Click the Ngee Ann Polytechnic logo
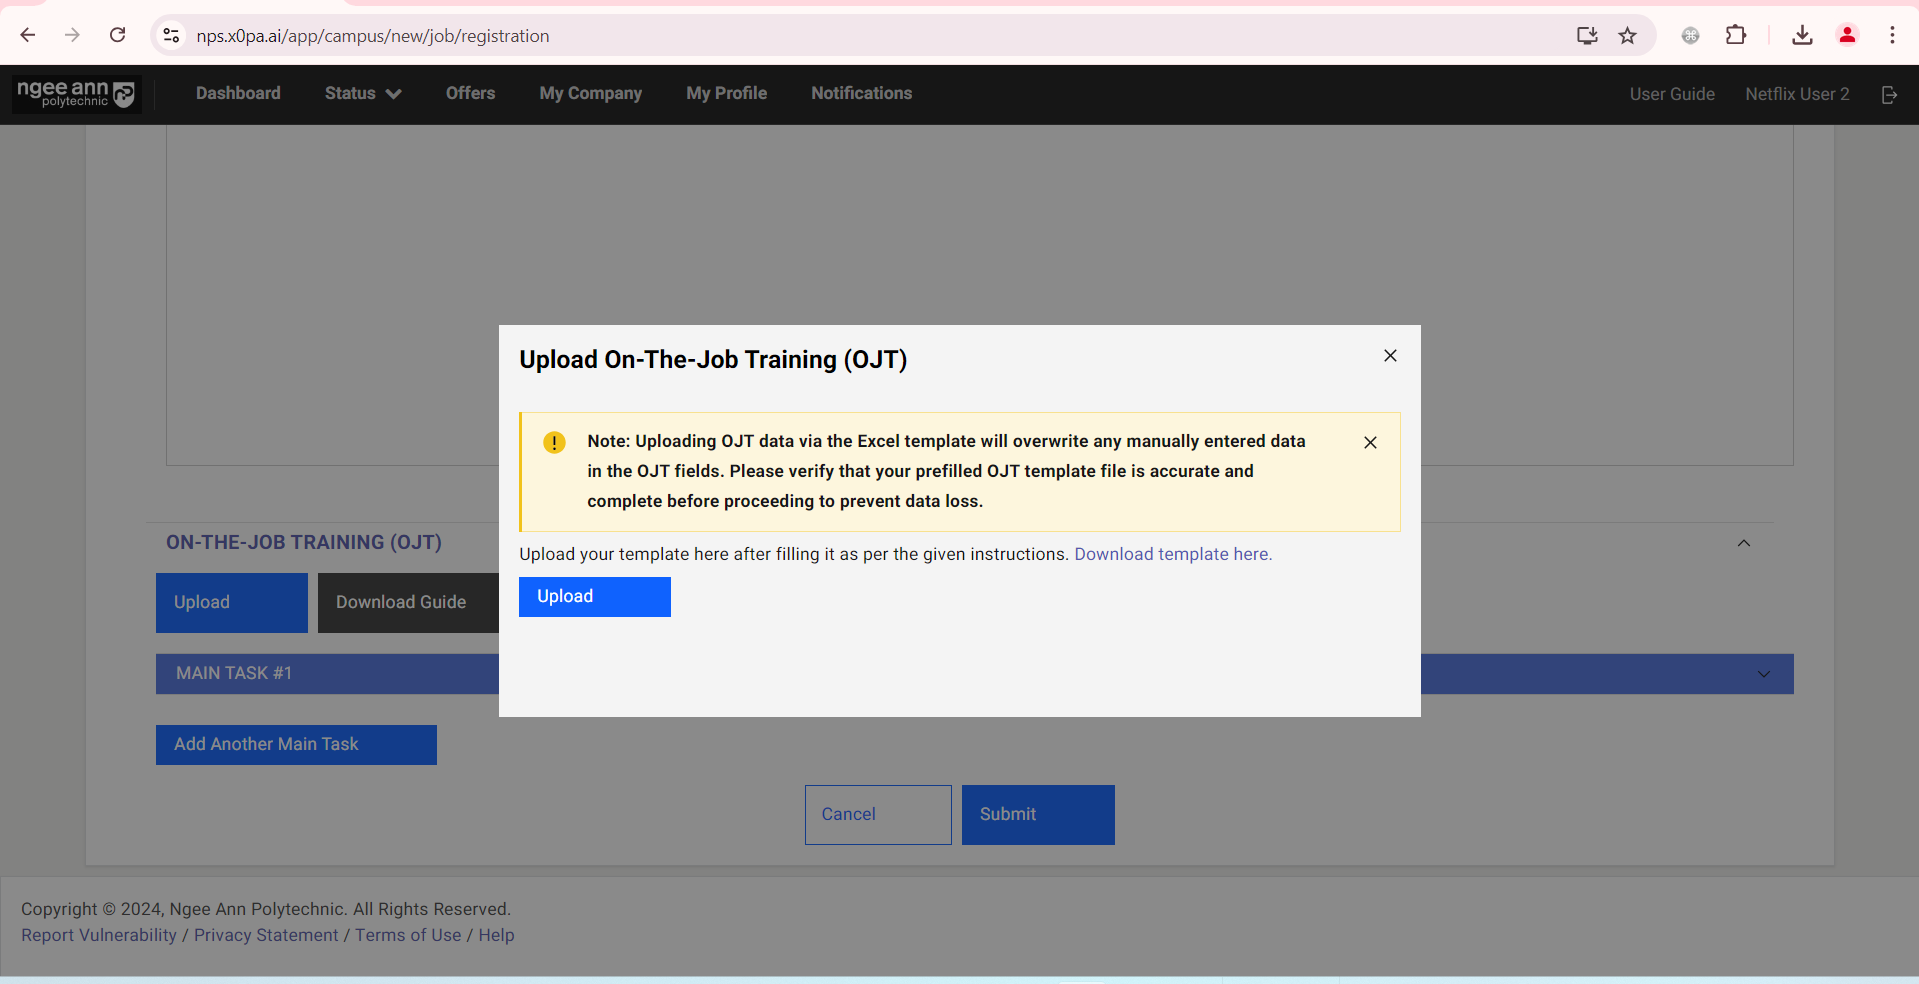This screenshot has height=984, width=1919. (x=77, y=94)
